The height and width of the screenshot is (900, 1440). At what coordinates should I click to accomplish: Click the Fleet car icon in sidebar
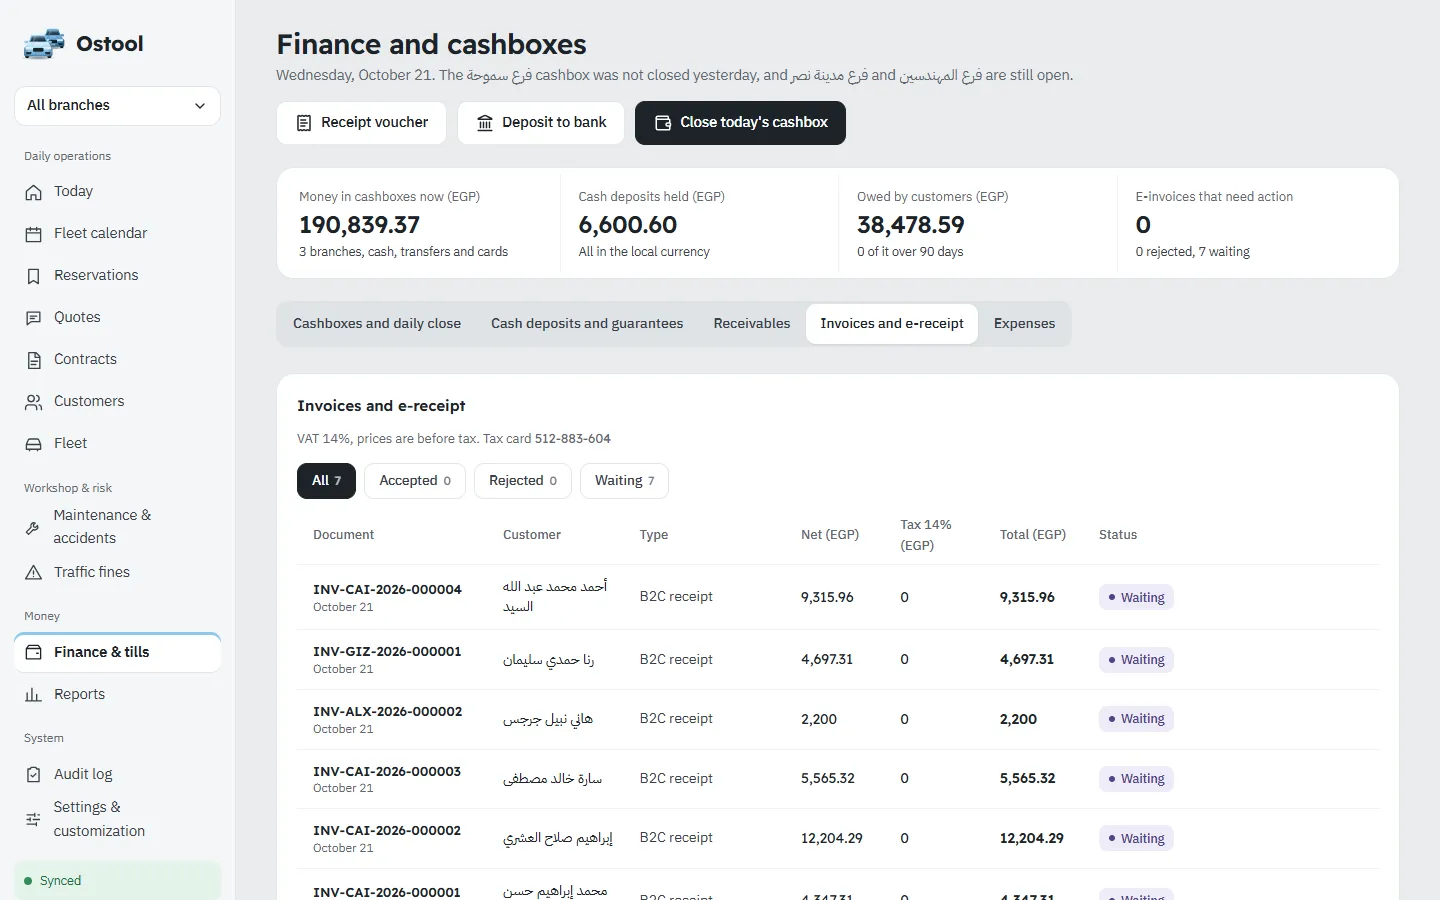pos(34,444)
